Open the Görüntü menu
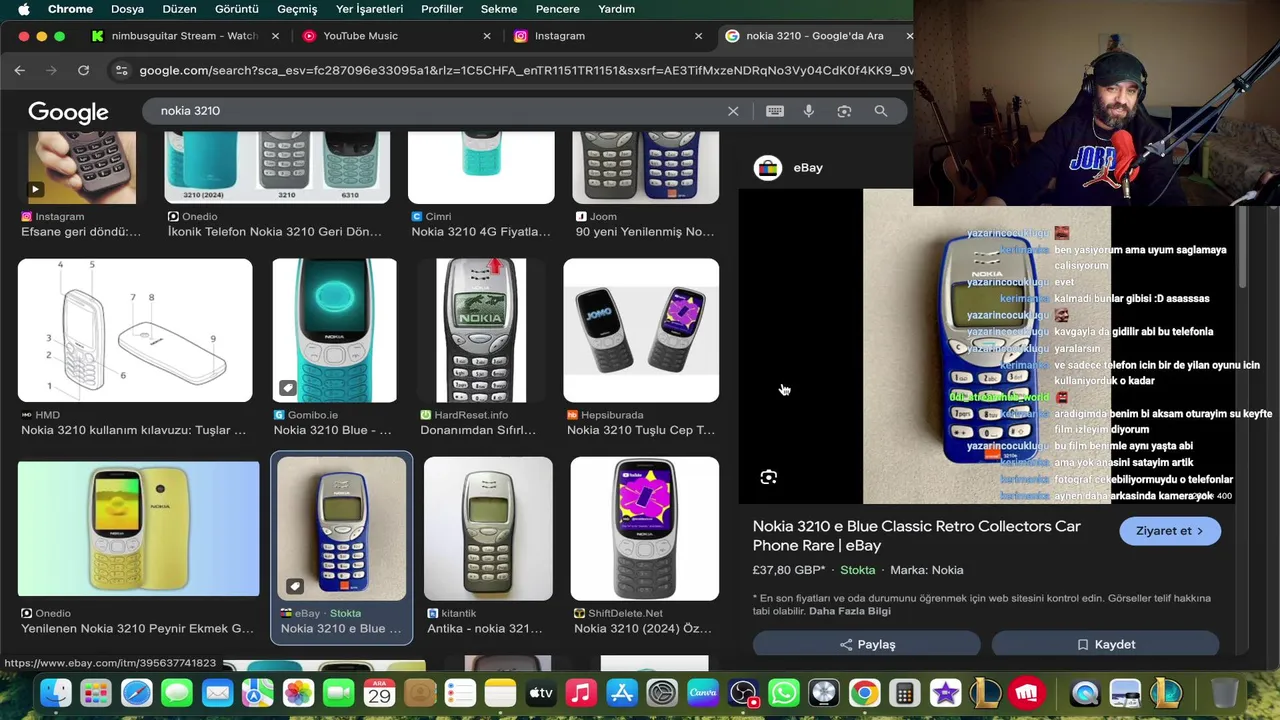The height and width of the screenshot is (720, 1280). pos(237,9)
